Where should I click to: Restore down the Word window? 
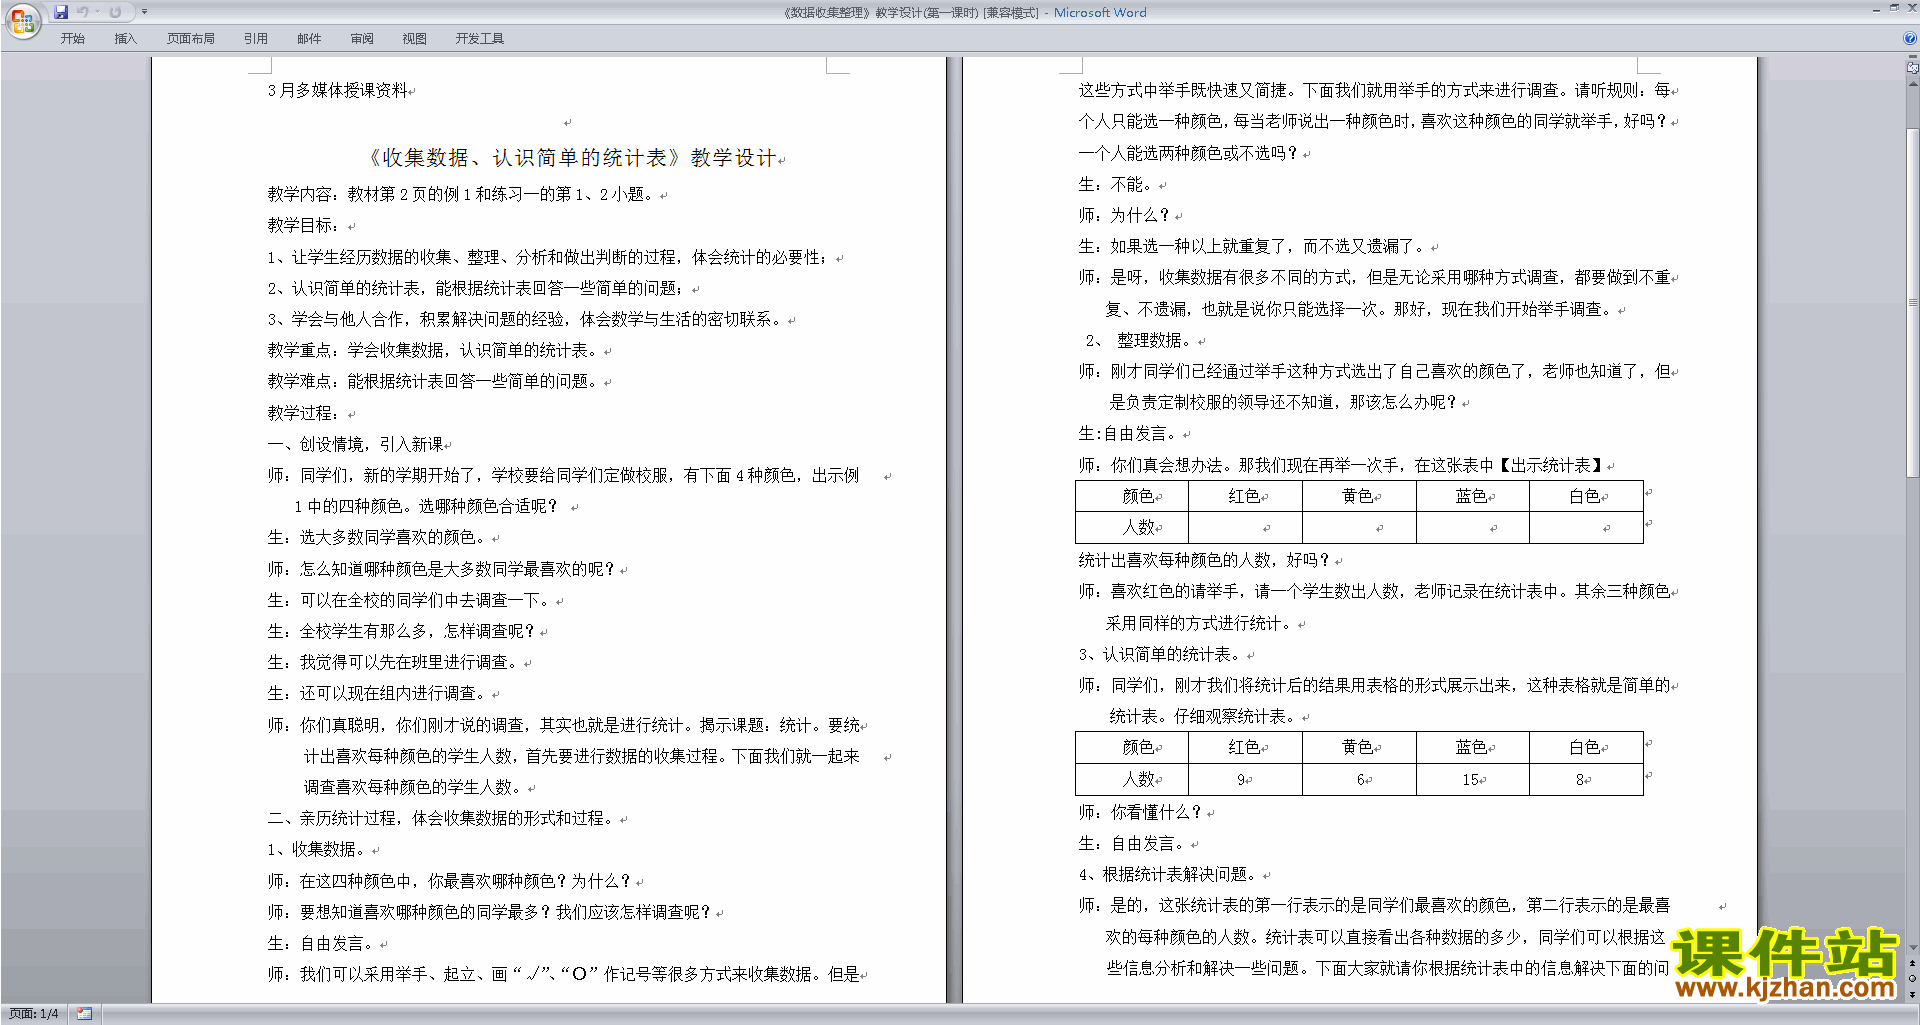(1894, 8)
